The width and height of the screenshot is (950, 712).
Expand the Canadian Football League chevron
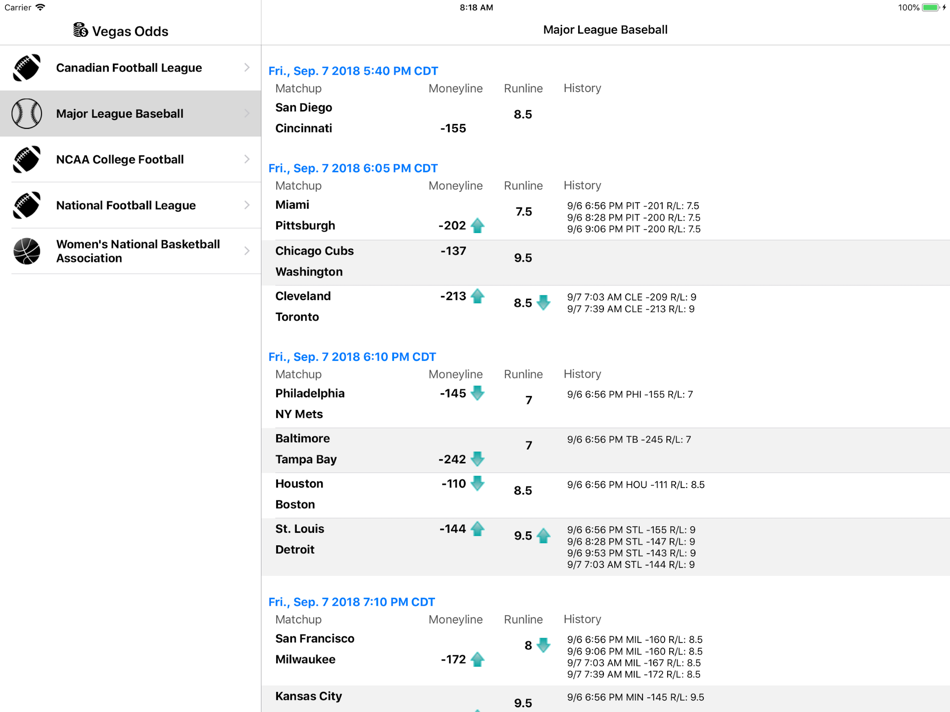[247, 67]
